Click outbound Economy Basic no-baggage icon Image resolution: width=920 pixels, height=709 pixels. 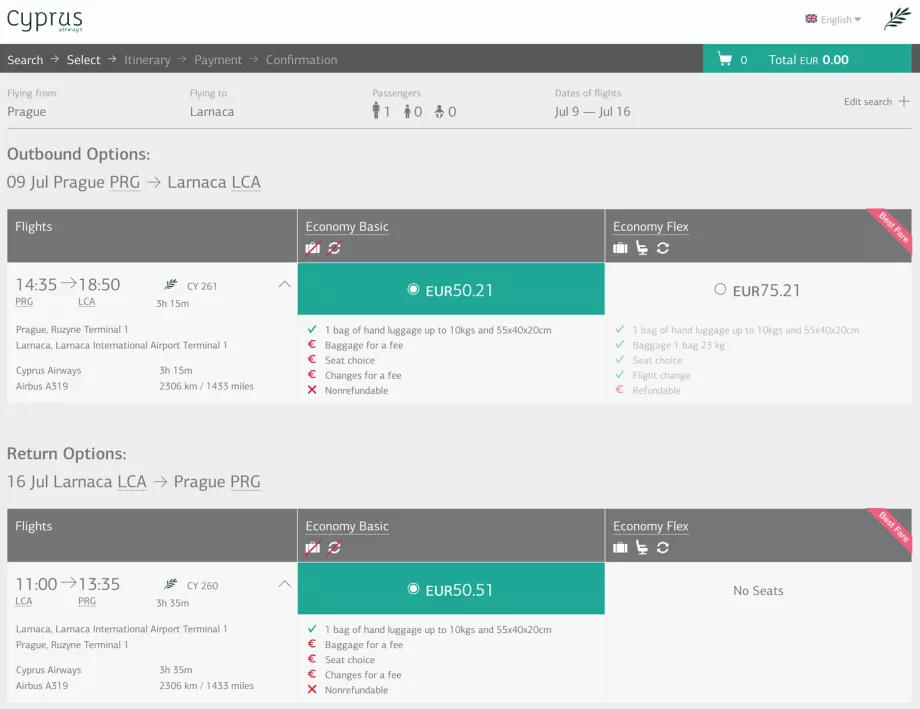click(x=313, y=248)
